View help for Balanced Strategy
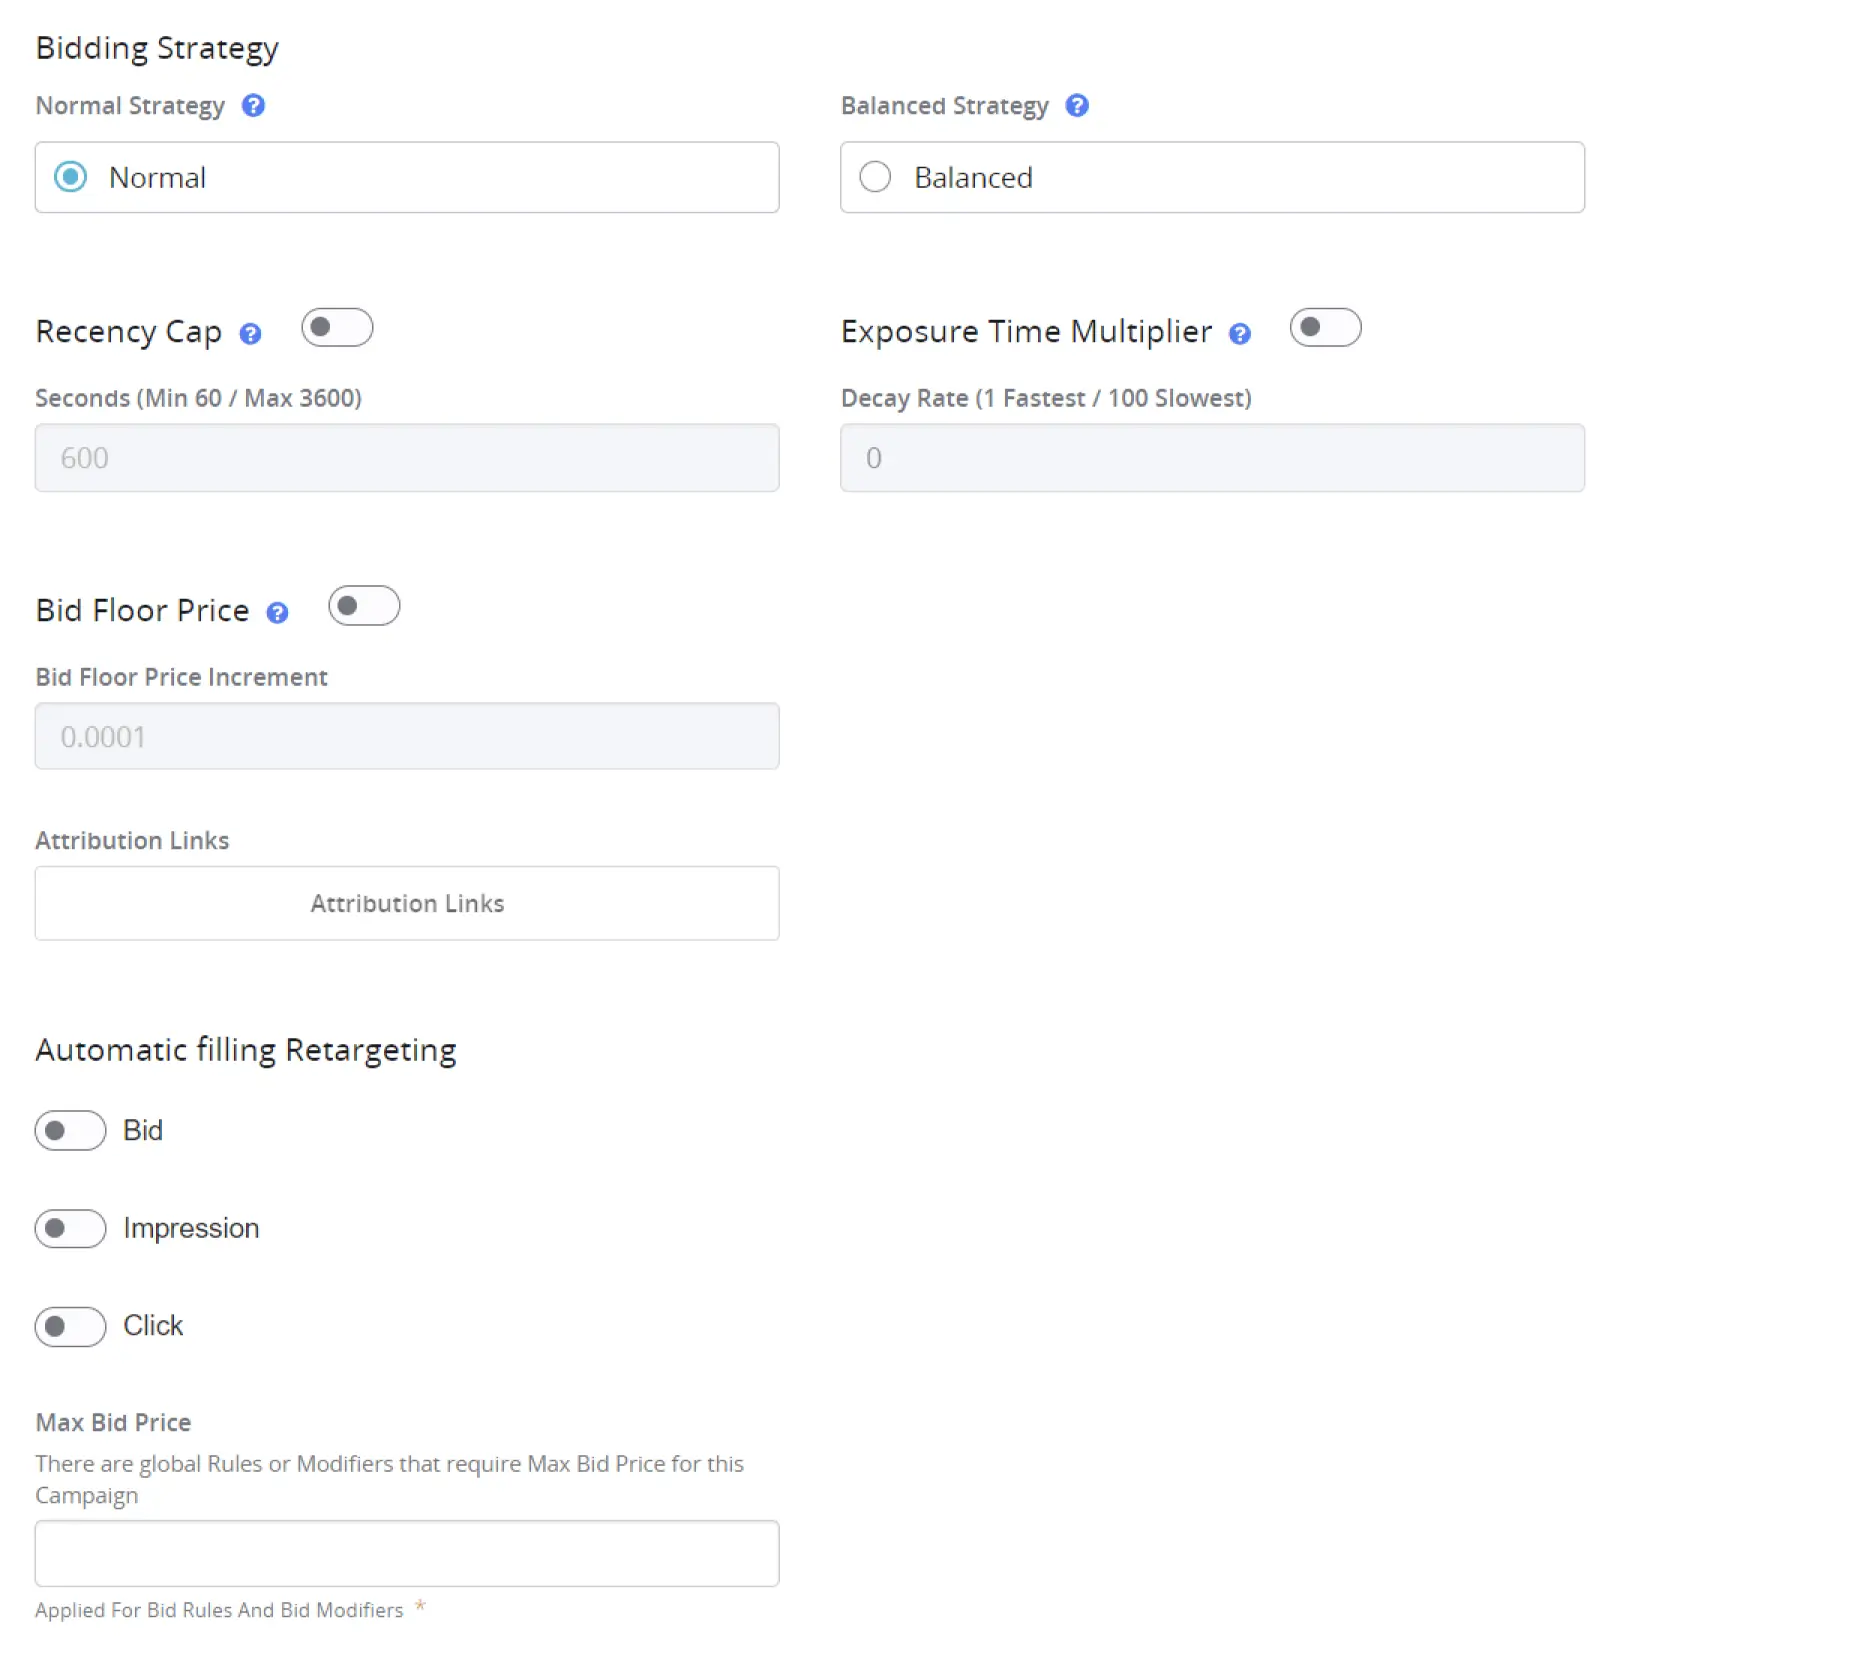Image resolution: width=1854 pixels, height=1669 pixels. [x=1077, y=105]
